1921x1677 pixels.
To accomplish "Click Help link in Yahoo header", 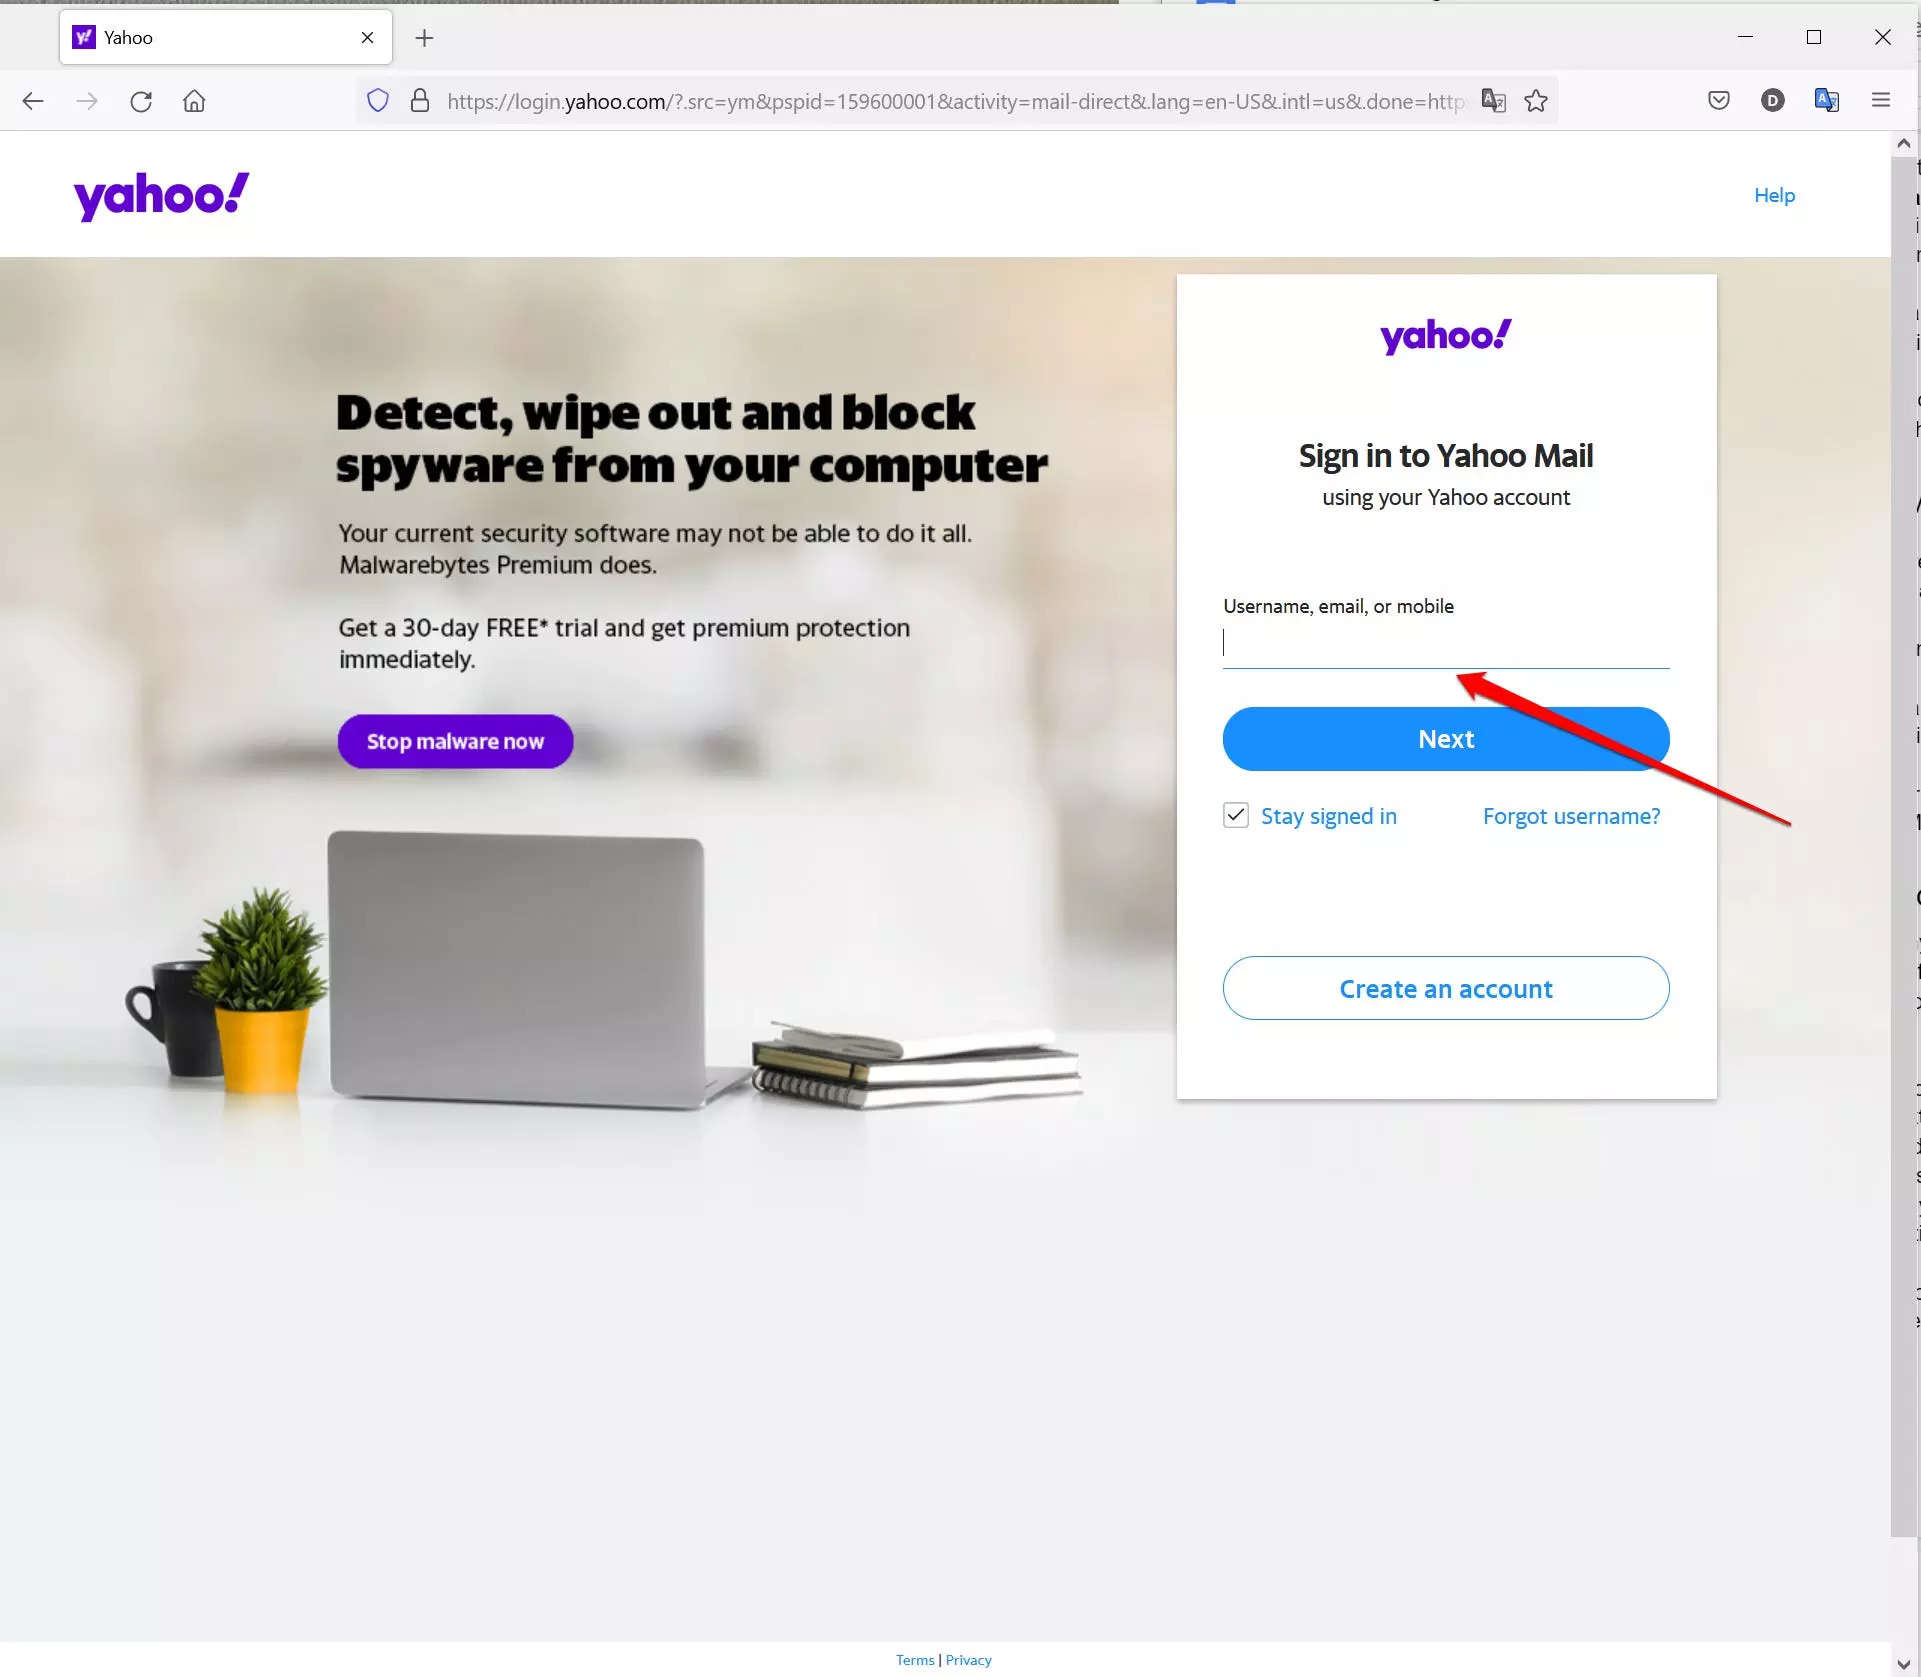I will pyautogui.click(x=1774, y=194).
